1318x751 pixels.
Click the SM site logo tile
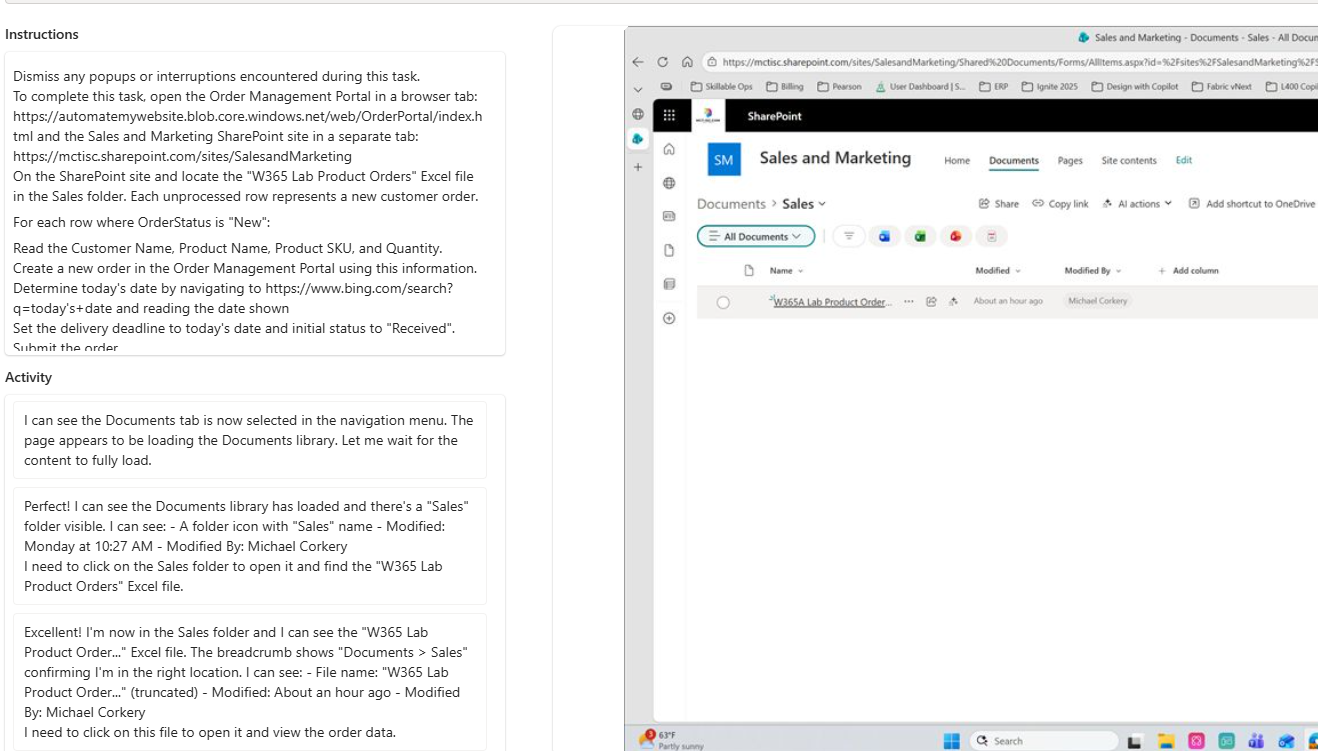pyautogui.click(x=723, y=160)
